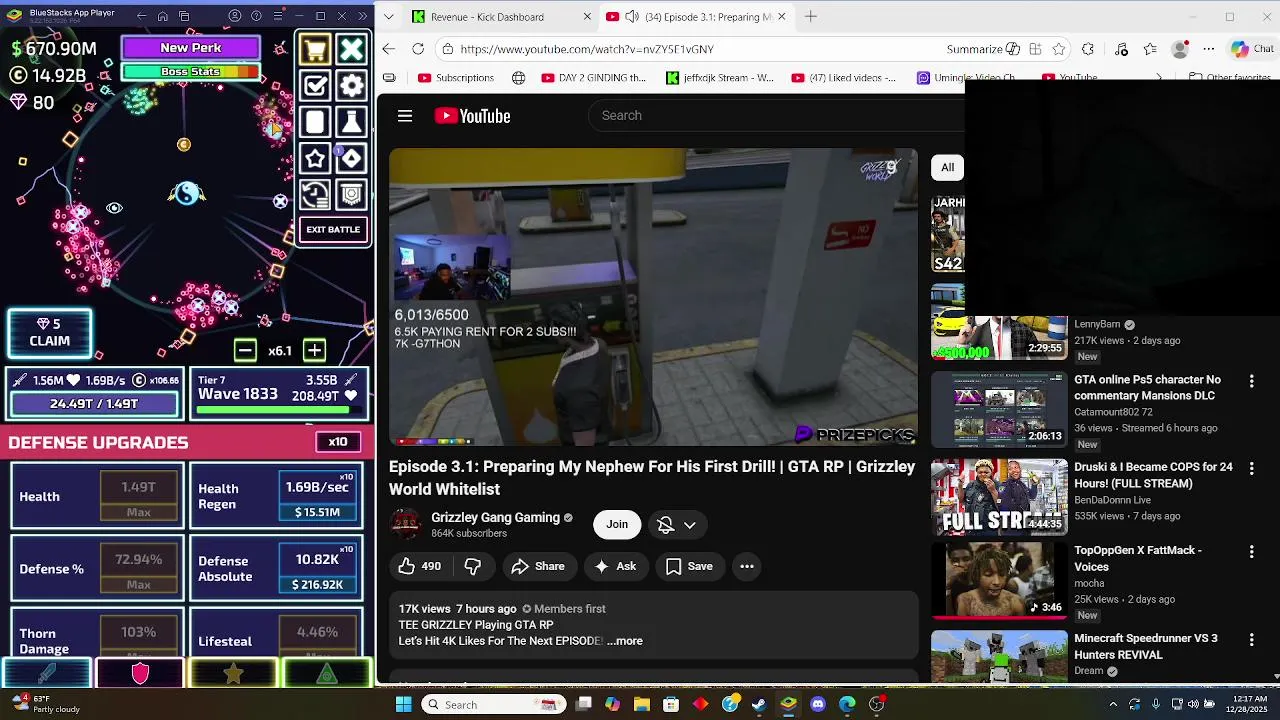Open the cards icon in game menu
The image size is (1280, 720).
[x=315, y=122]
